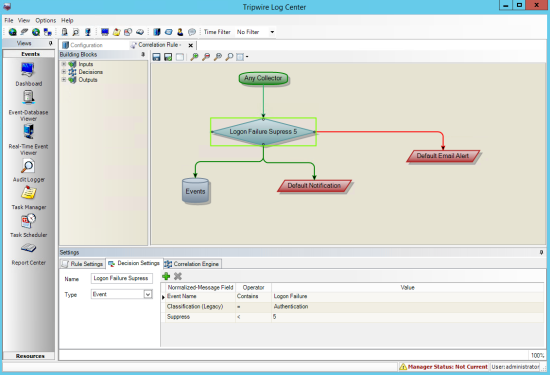
Task: Click the blue monitor toolbar icon
Action: [x=105, y=32]
